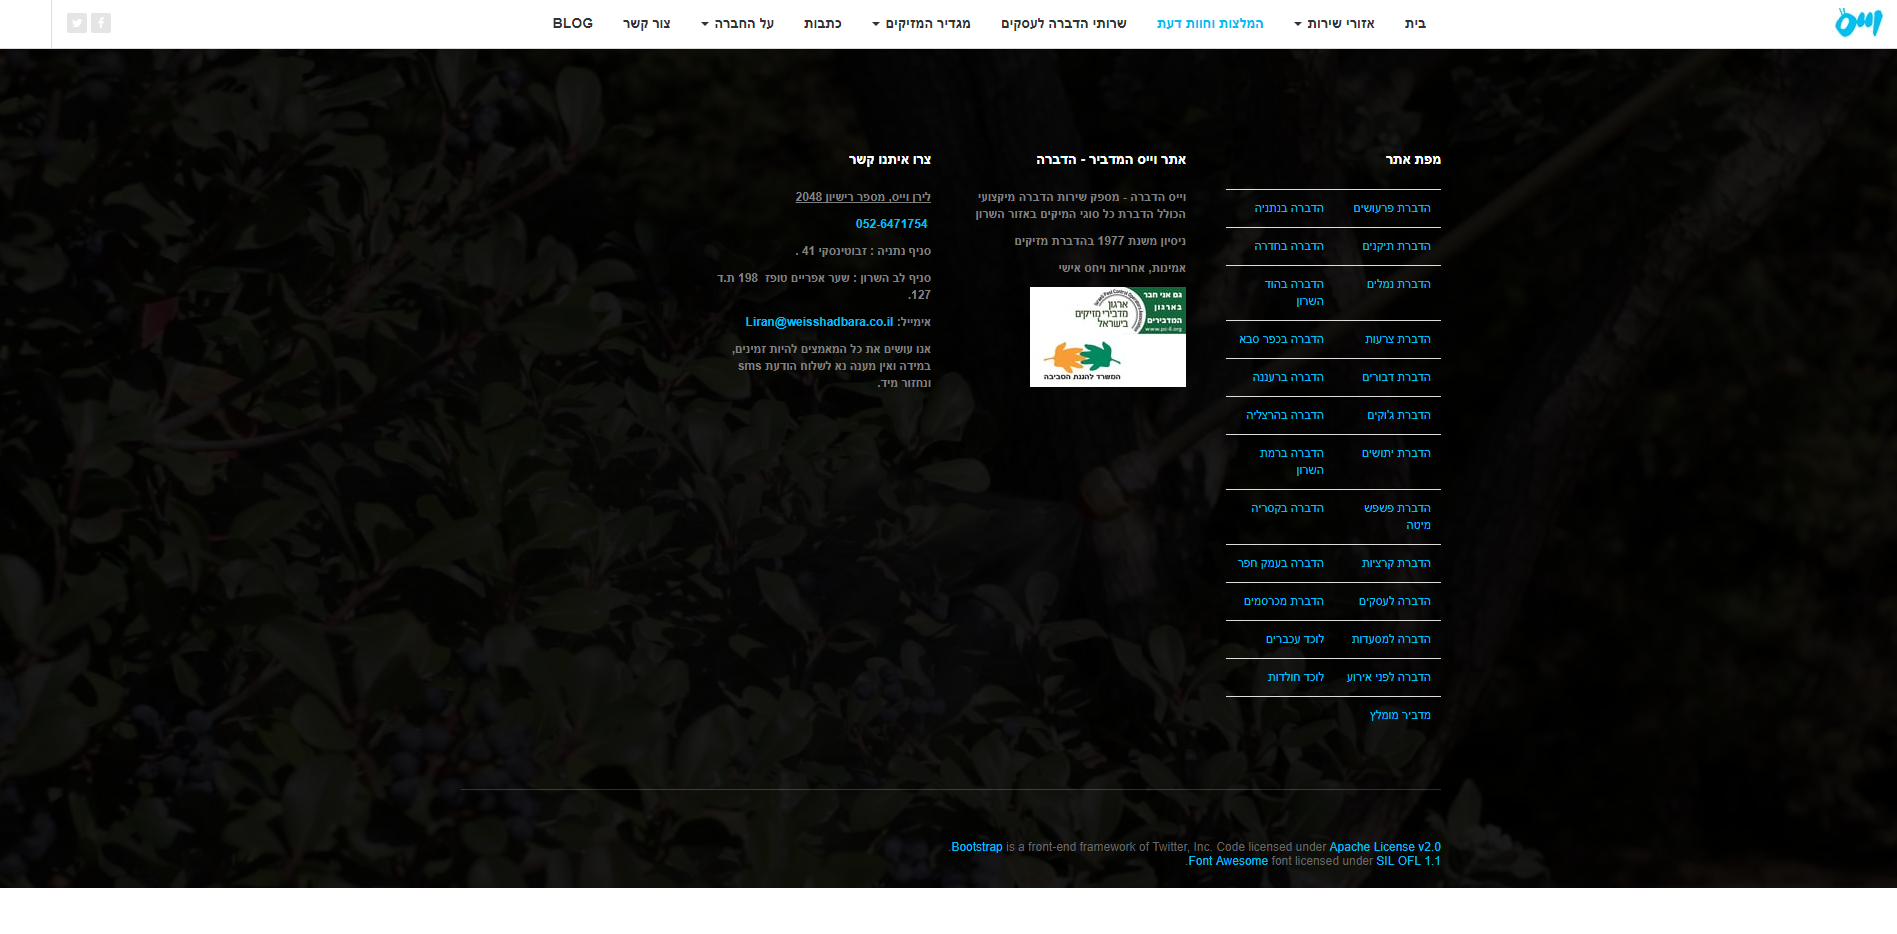Click the סניף נתניה address text
The height and width of the screenshot is (934, 1897).
(863, 251)
